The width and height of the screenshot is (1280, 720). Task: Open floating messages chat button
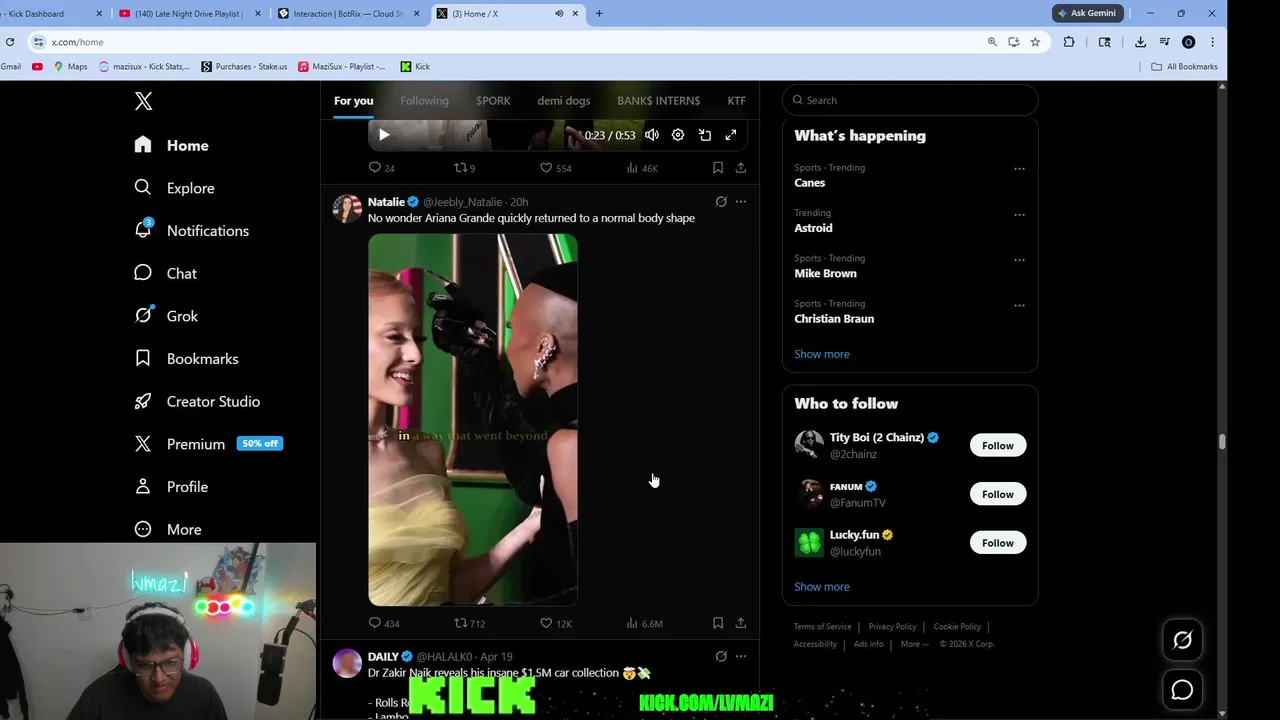(1182, 690)
